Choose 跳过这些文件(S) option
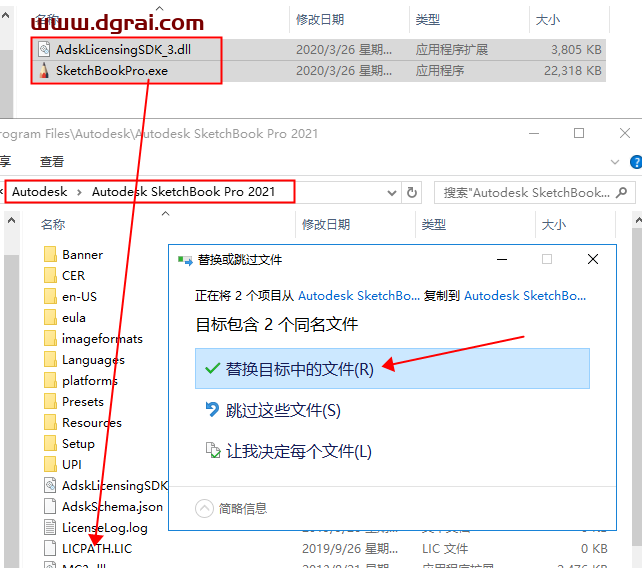This screenshot has width=642, height=568. coord(283,410)
